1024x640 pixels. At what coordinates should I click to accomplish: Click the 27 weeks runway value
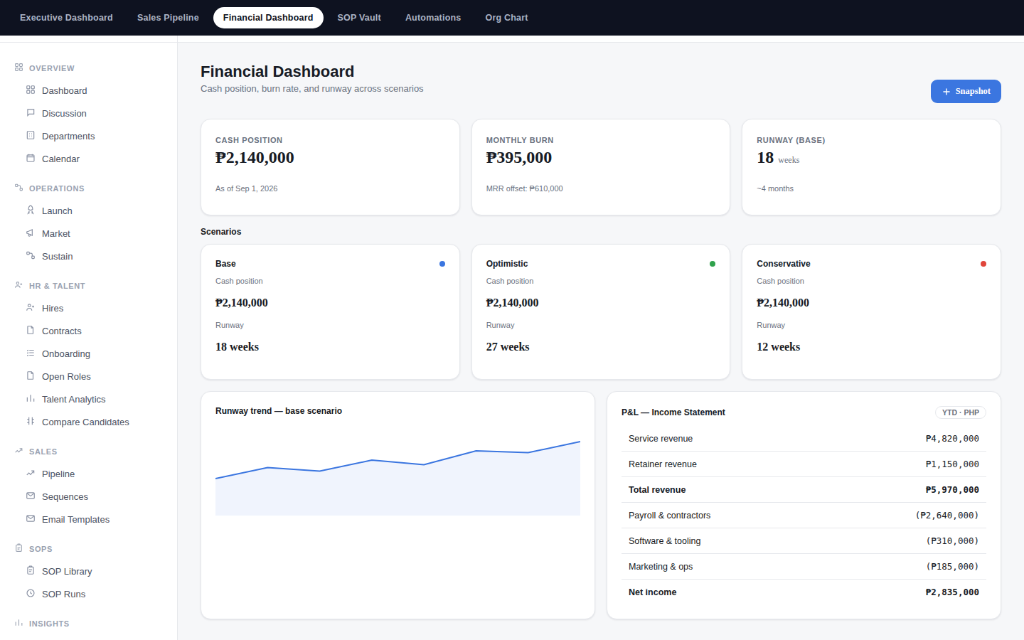pos(507,347)
